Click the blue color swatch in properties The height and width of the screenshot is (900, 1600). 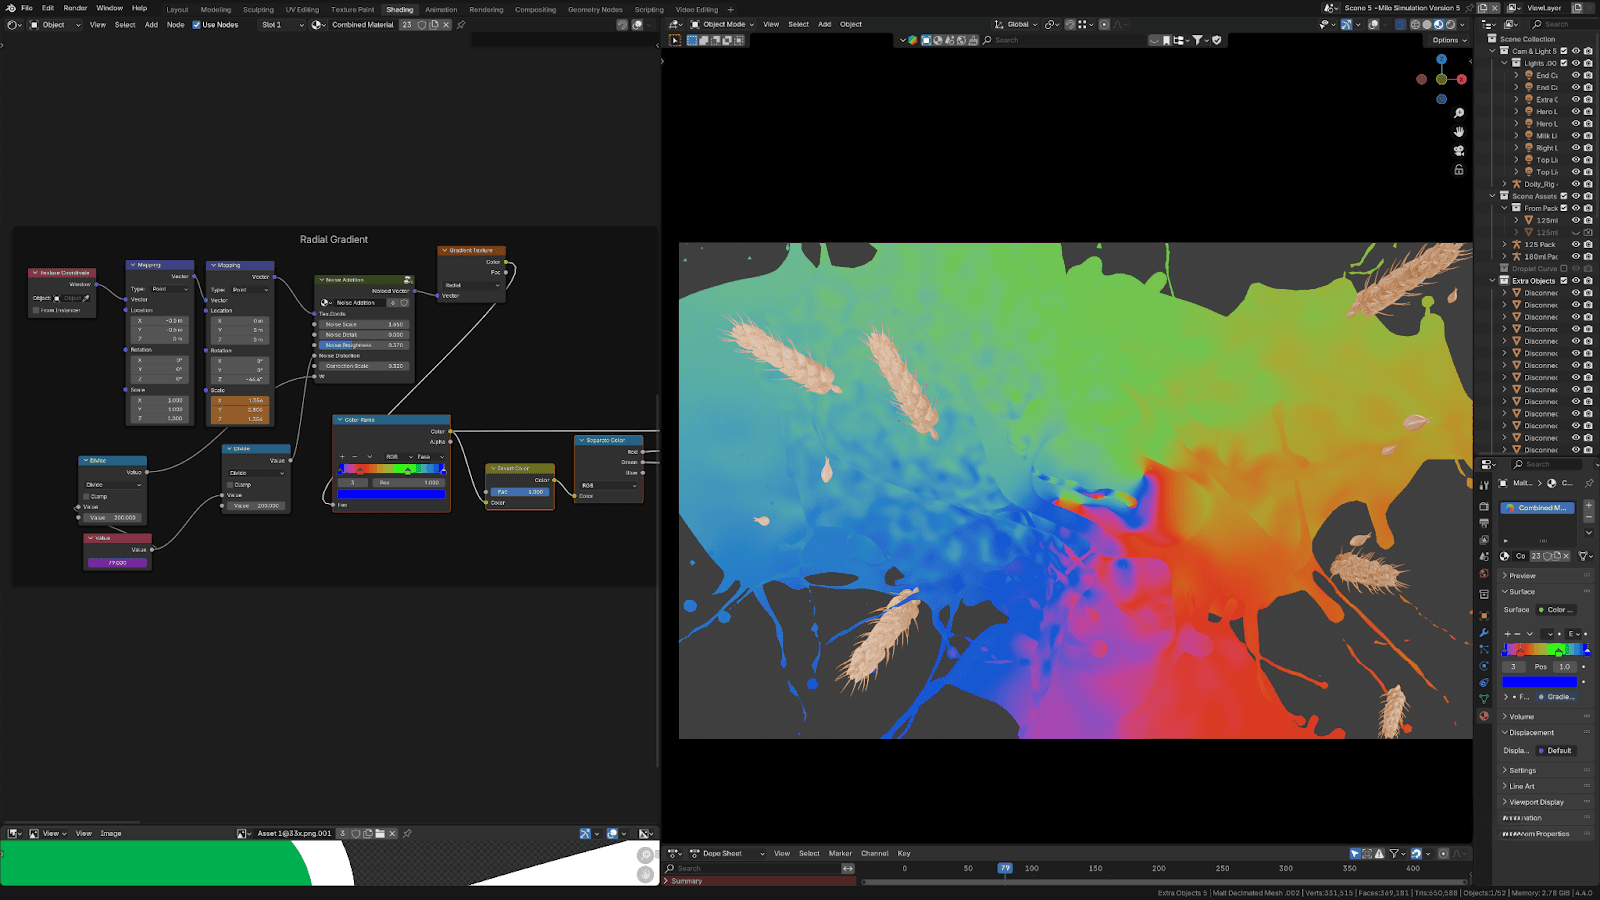[1539, 682]
